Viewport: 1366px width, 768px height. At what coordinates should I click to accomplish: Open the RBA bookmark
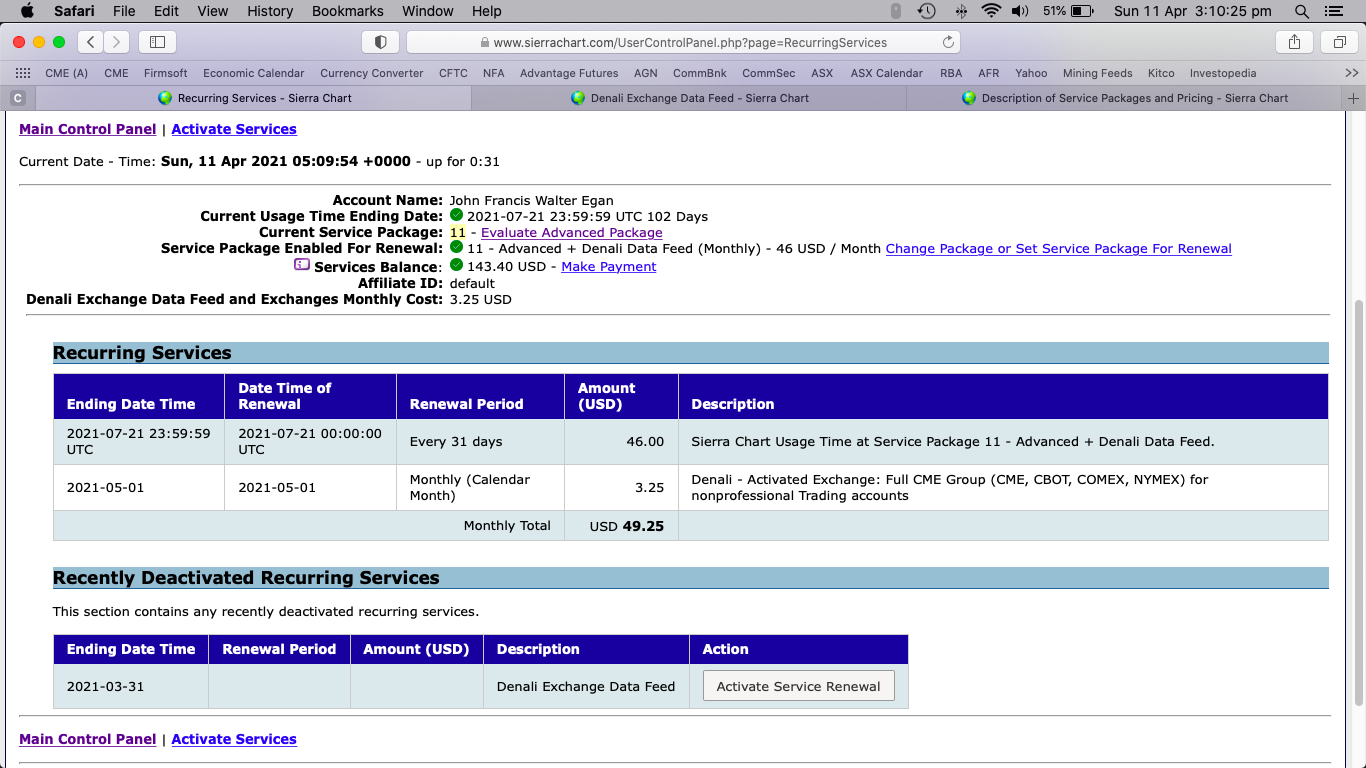point(951,73)
